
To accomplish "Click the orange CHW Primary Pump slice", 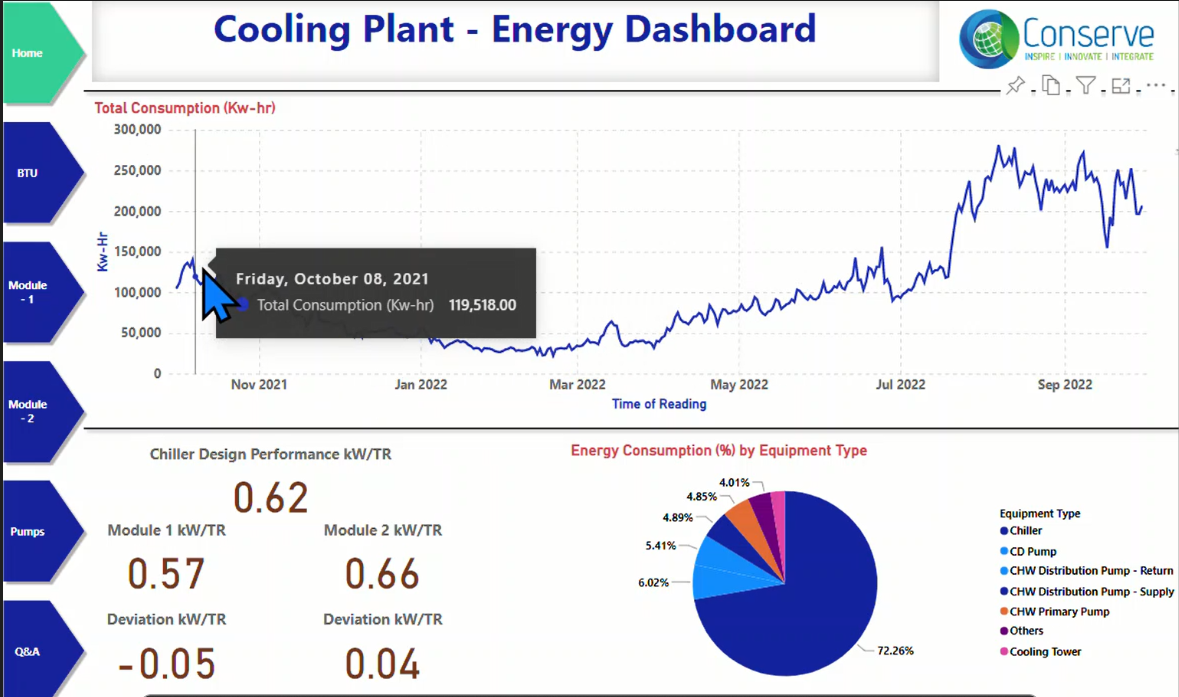I will [x=742, y=516].
